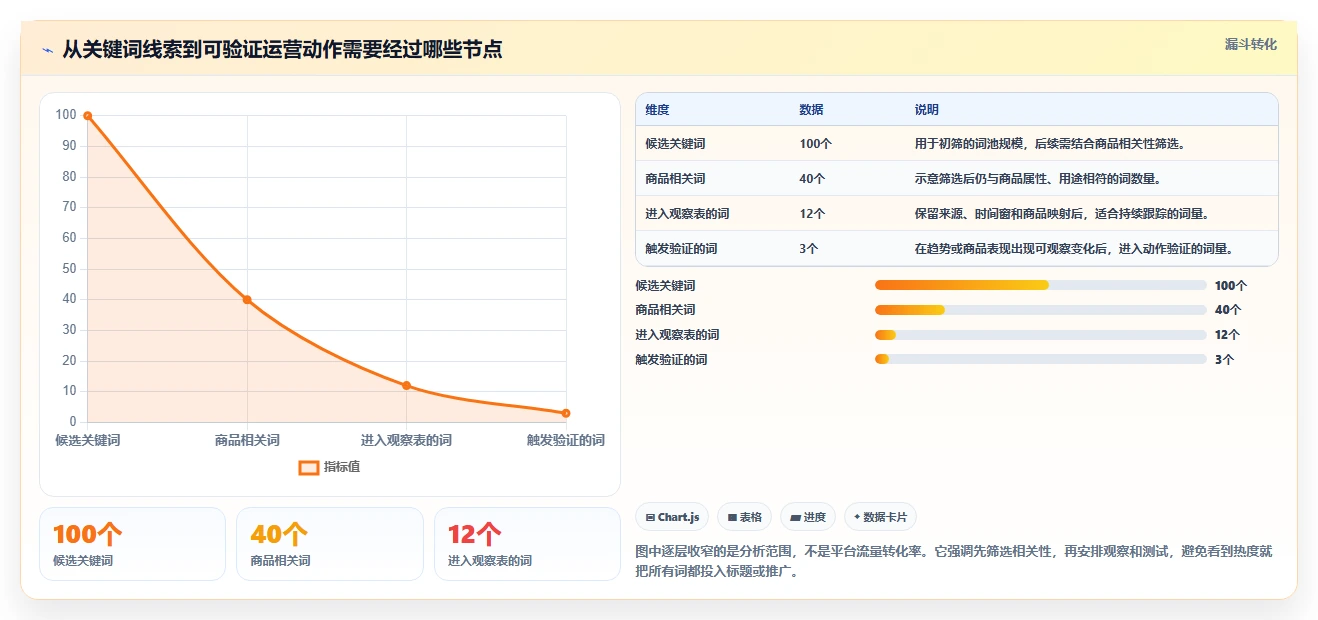This screenshot has width=1318, height=620.
Task: Click the page title 从关键词线索到可验证运营动作
Action: (282, 49)
